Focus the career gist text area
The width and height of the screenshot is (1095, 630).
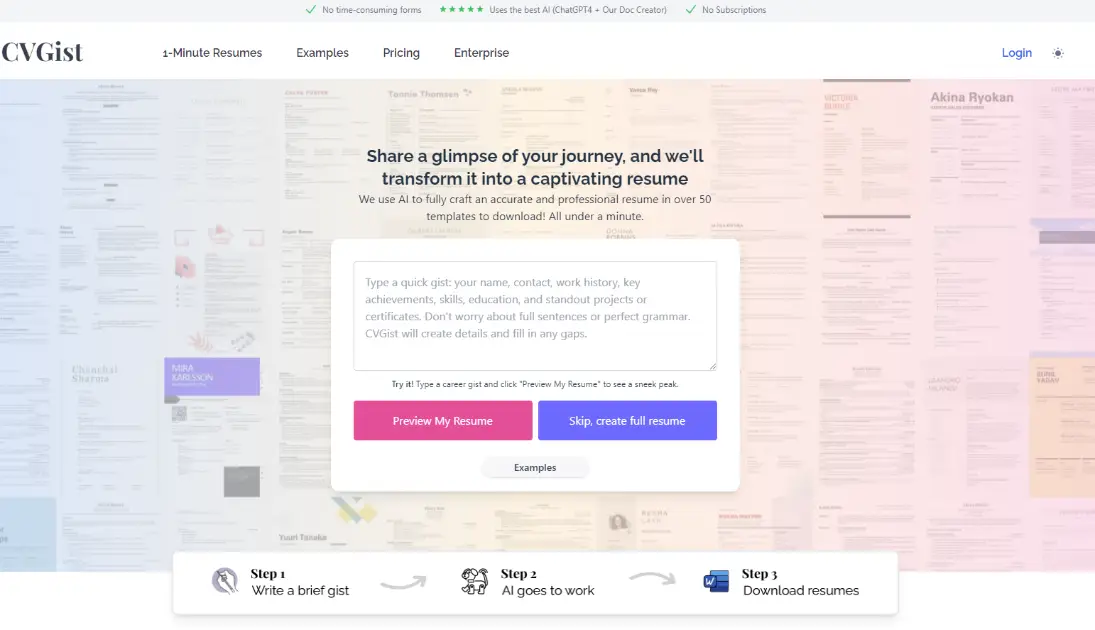coord(535,316)
